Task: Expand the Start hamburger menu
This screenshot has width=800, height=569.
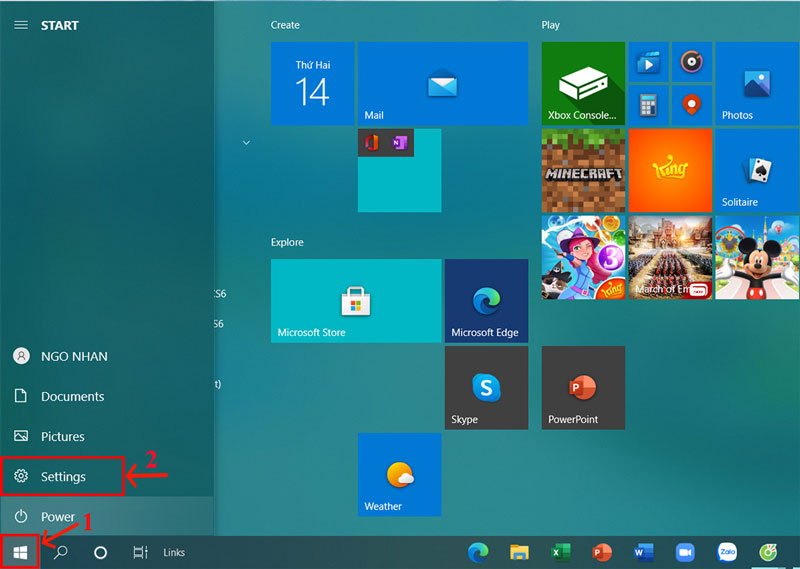Action: (x=21, y=25)
